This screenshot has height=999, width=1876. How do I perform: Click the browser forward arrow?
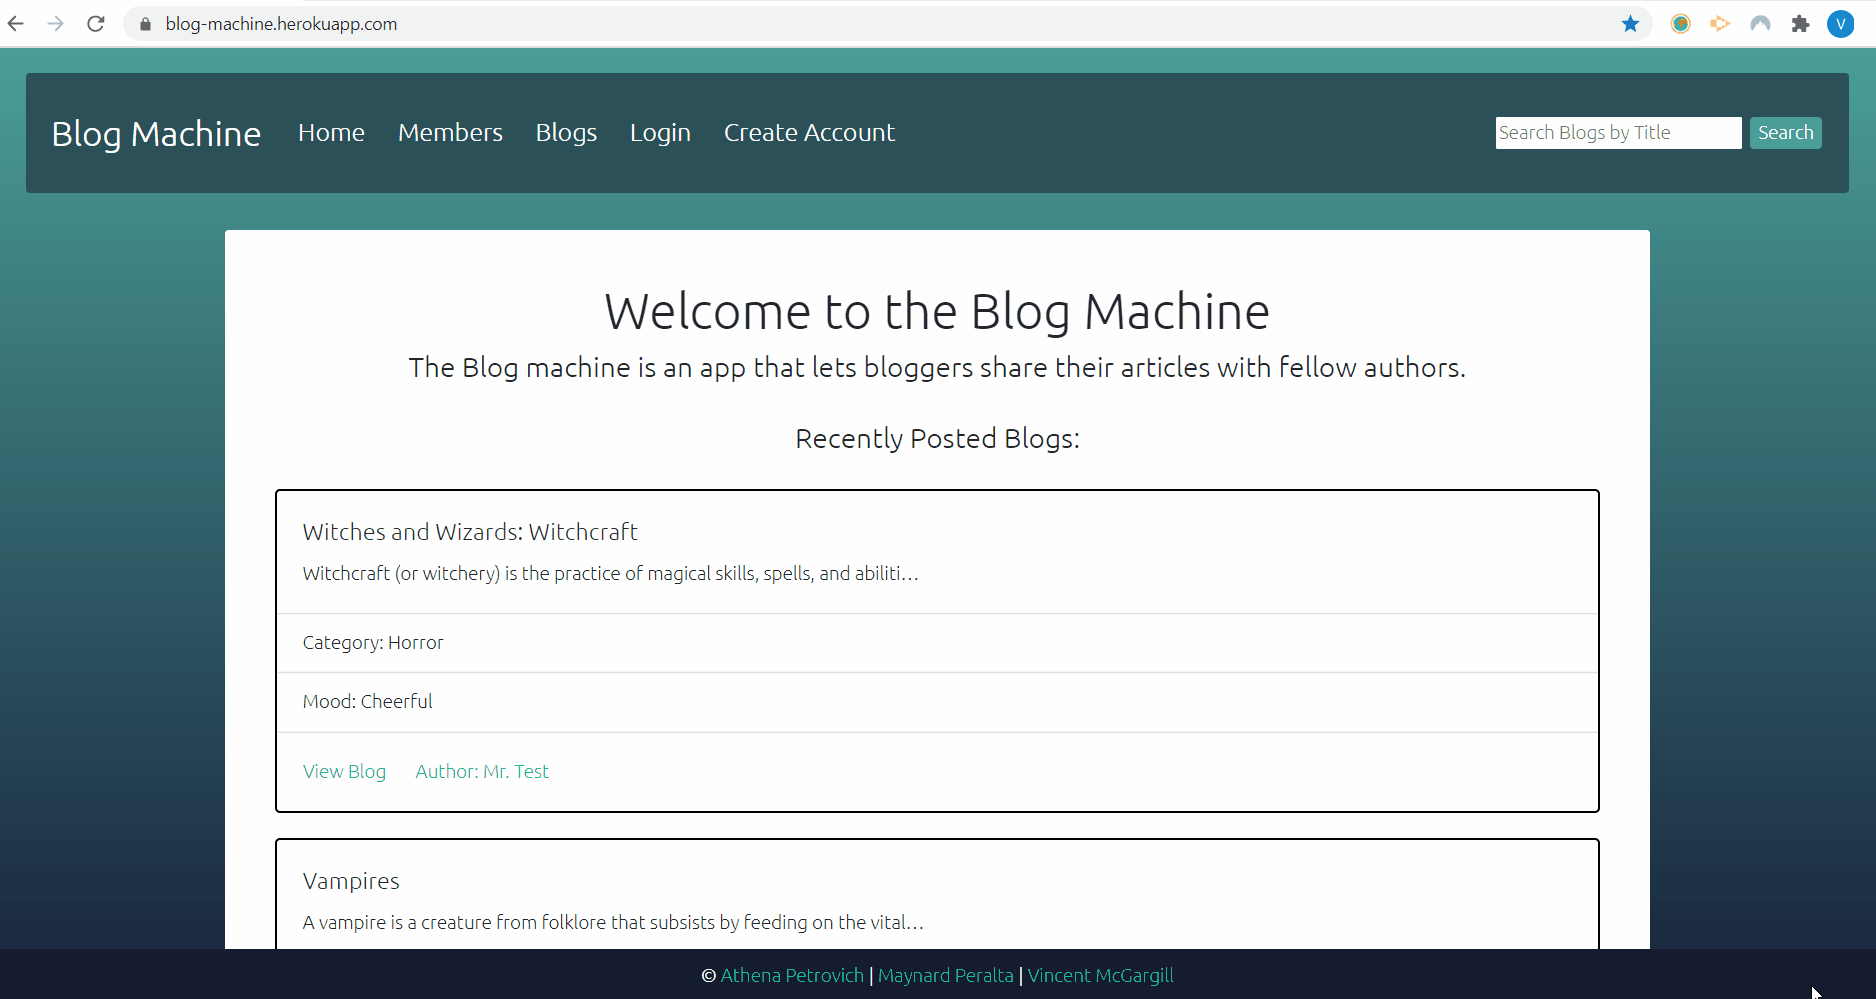click(x=56, y=23)
